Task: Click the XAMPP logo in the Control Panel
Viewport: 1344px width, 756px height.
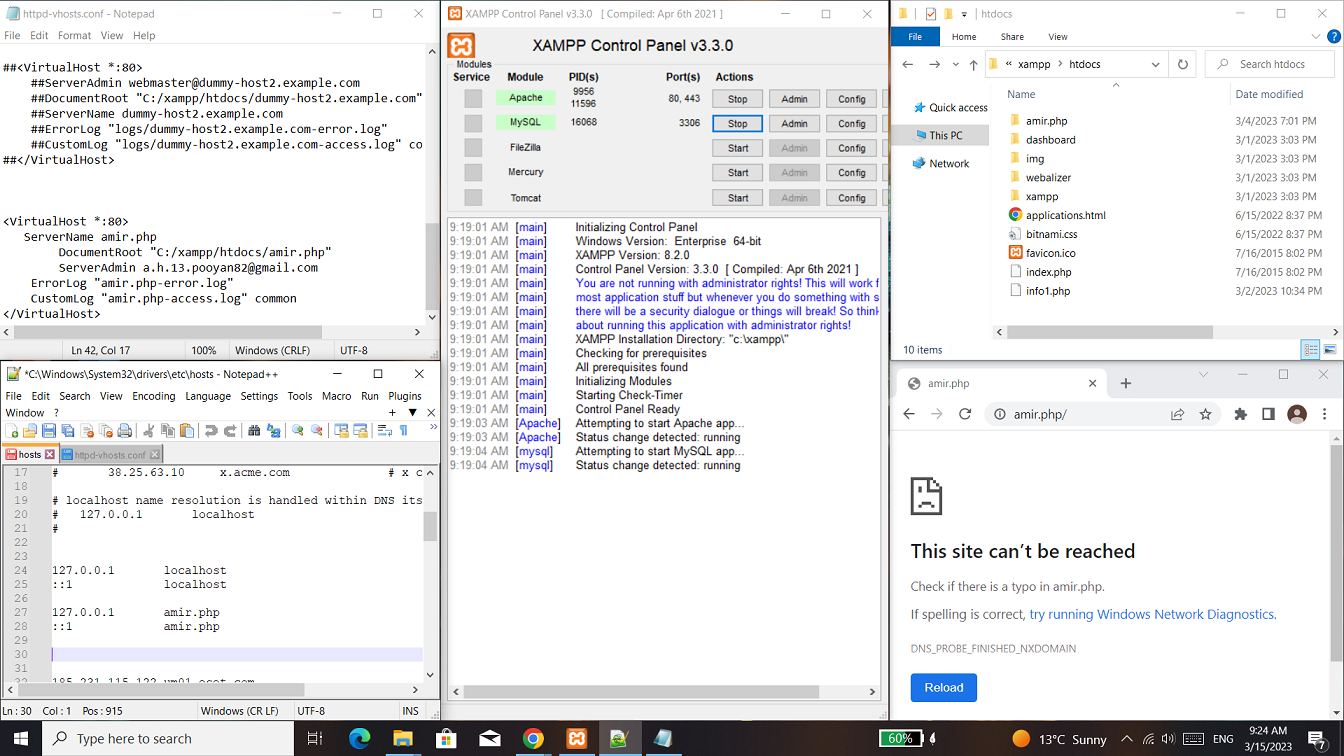Action: (462, 46)
